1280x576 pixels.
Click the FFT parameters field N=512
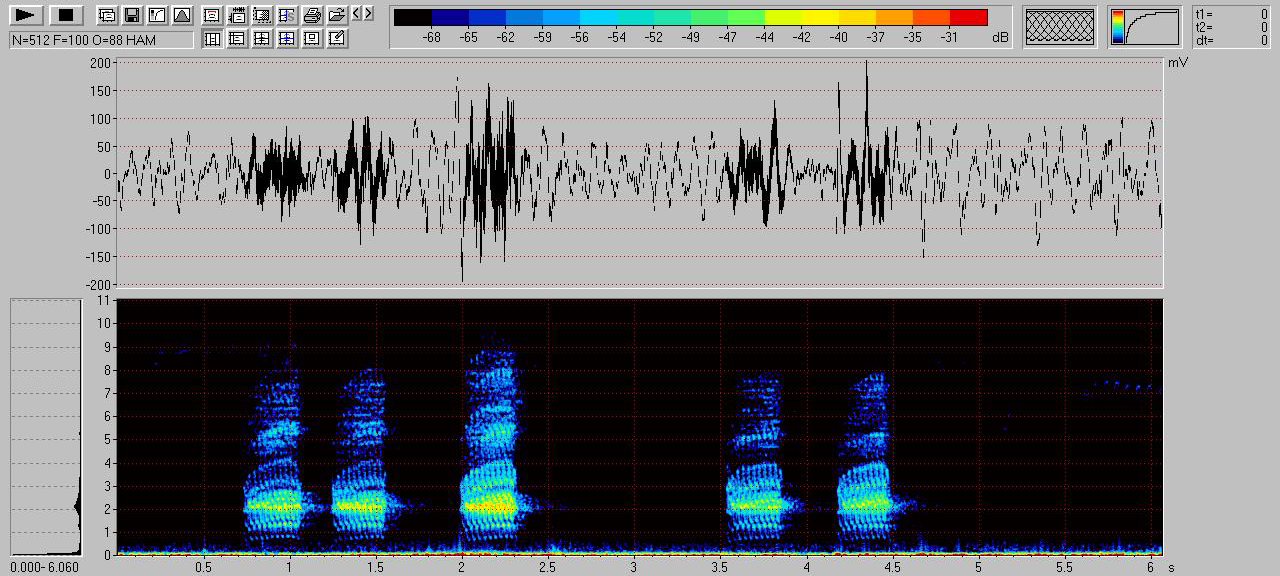pyautogui.click(x=101, y=39)
